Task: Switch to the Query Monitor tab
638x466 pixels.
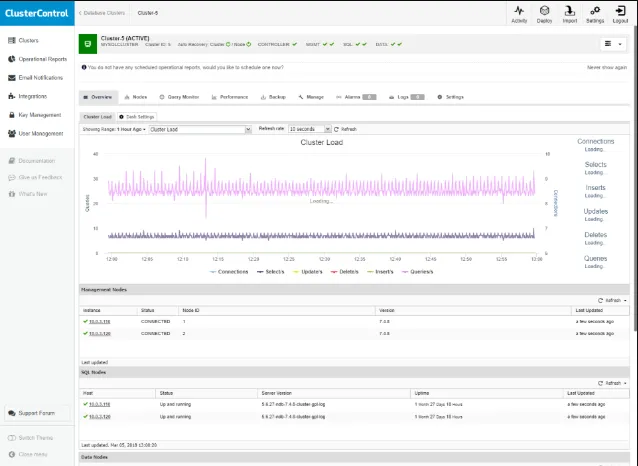Action: [179, 97]
